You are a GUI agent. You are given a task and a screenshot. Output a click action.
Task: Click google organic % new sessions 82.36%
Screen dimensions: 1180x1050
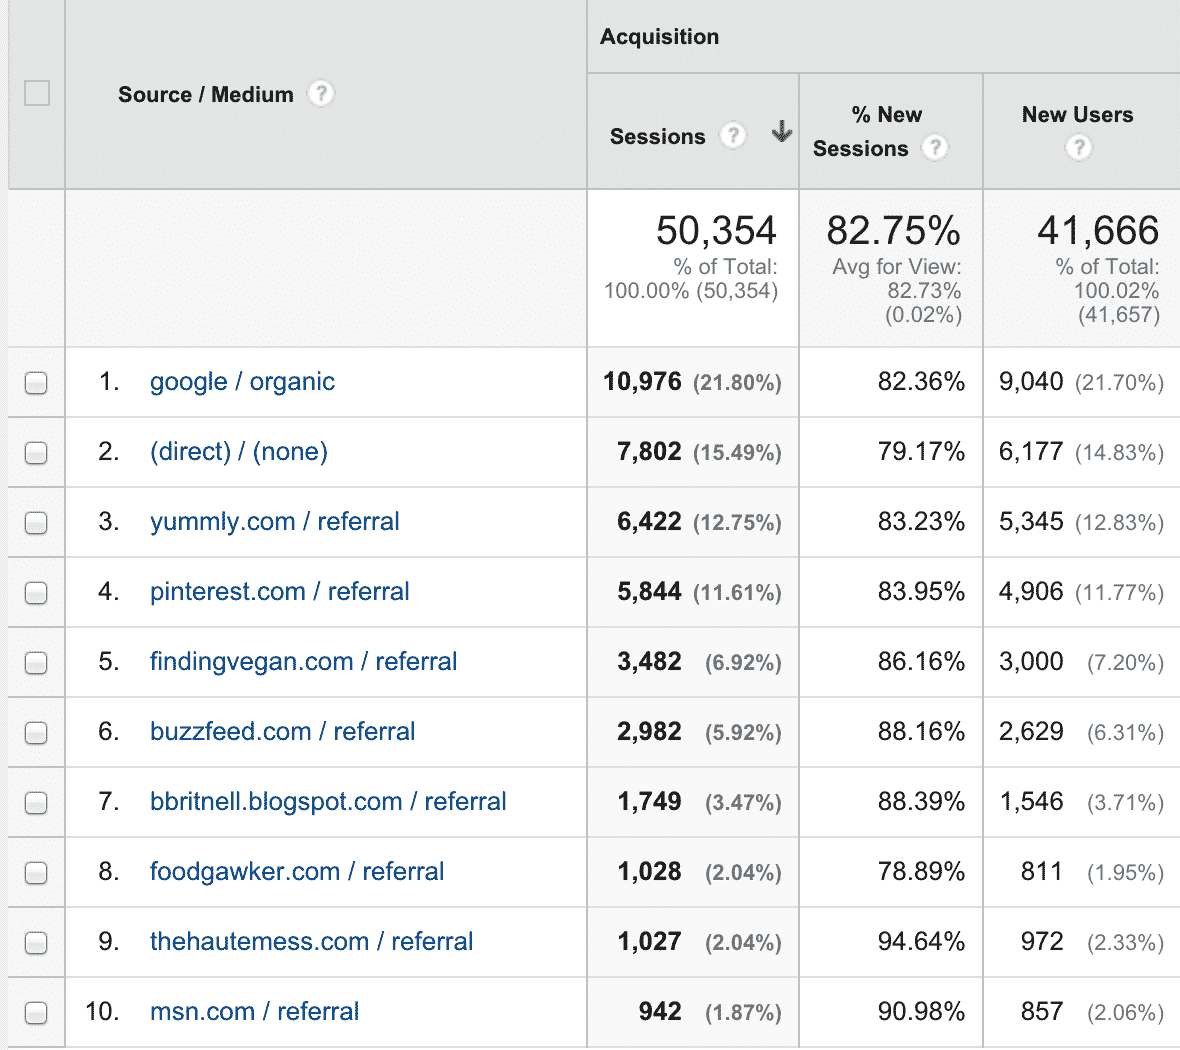click(x=921, y=382)
